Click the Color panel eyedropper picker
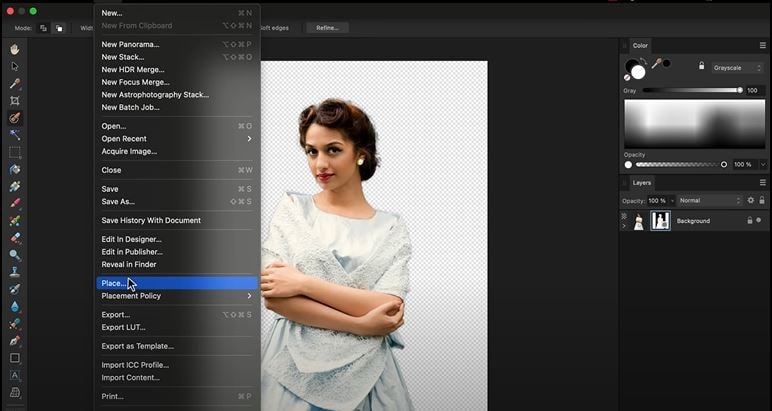Image resolution: width=772 pixels, height=411 pixels. pos(656,63)
